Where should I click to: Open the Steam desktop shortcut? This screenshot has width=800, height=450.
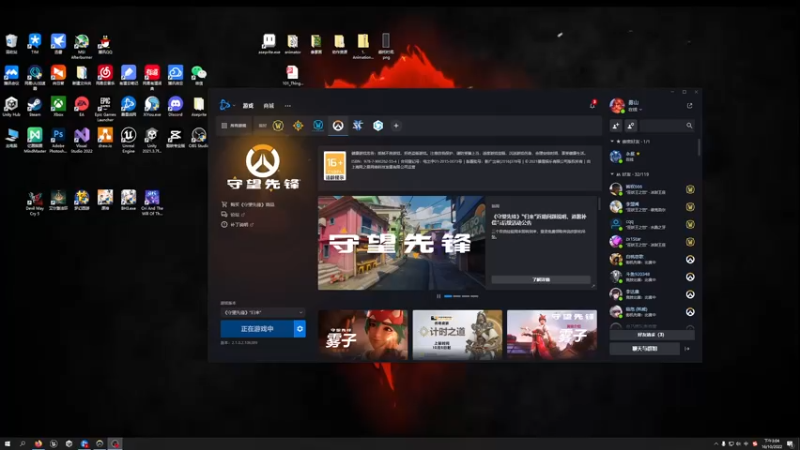tap(35, 107)
